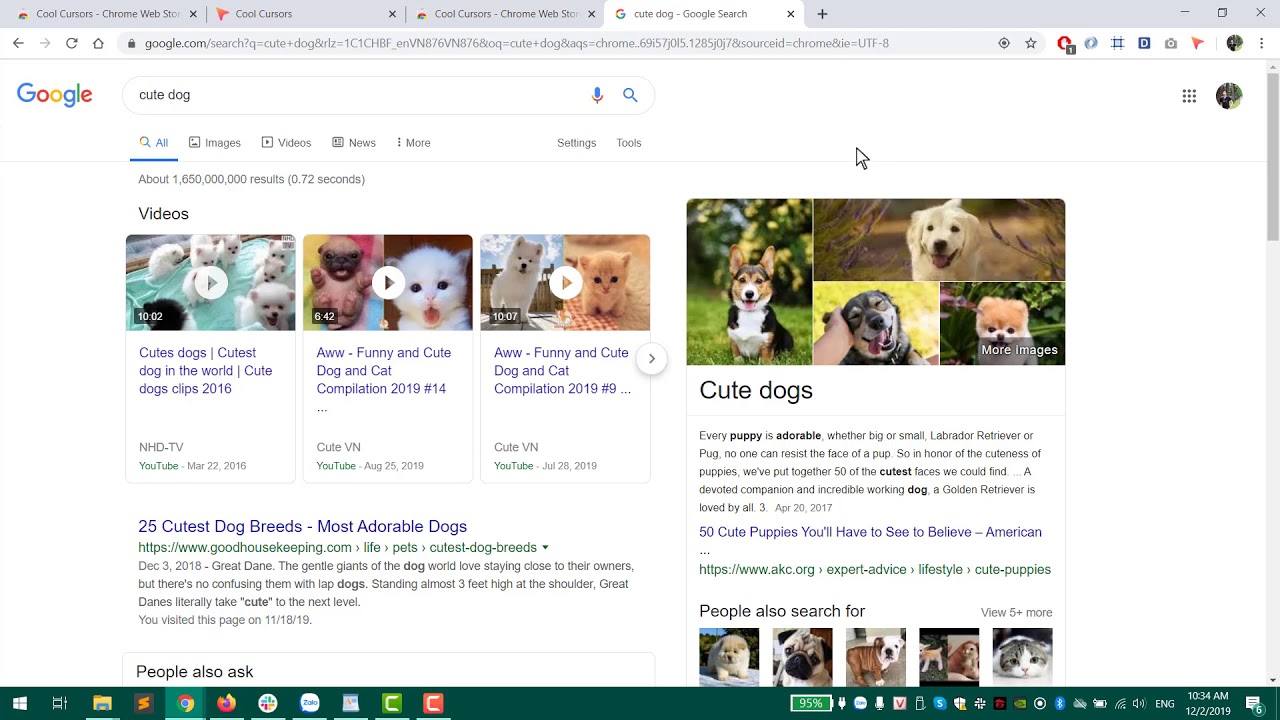Go back using the browser back arrow

click(18, 43)
